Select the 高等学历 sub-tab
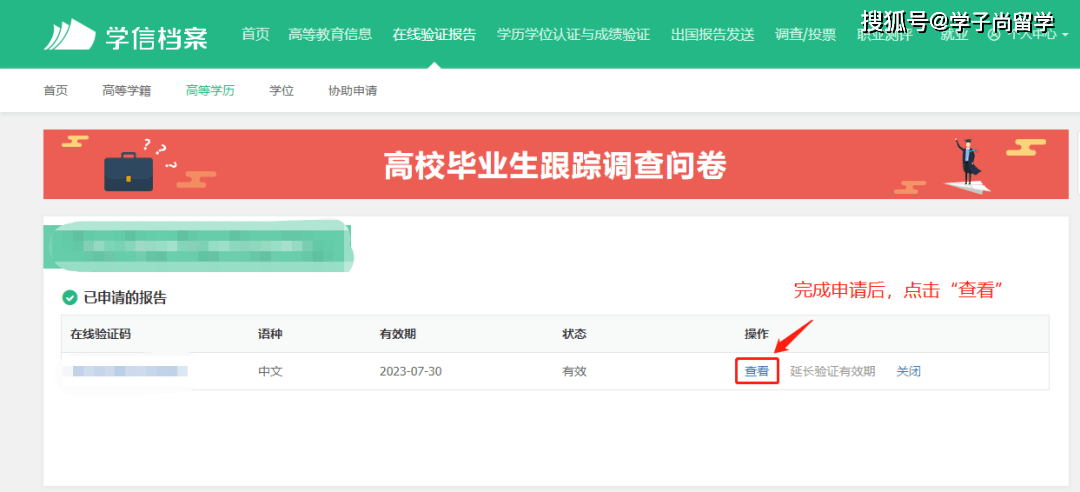 210,91
